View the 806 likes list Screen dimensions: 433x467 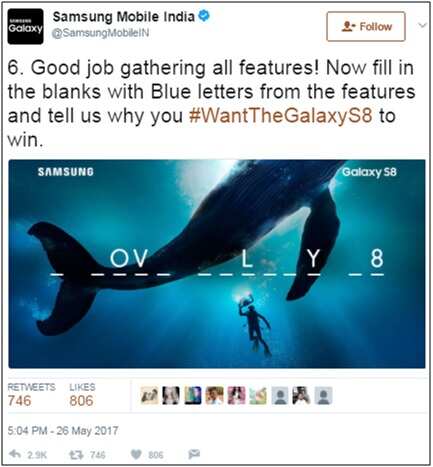pos(82,395)
